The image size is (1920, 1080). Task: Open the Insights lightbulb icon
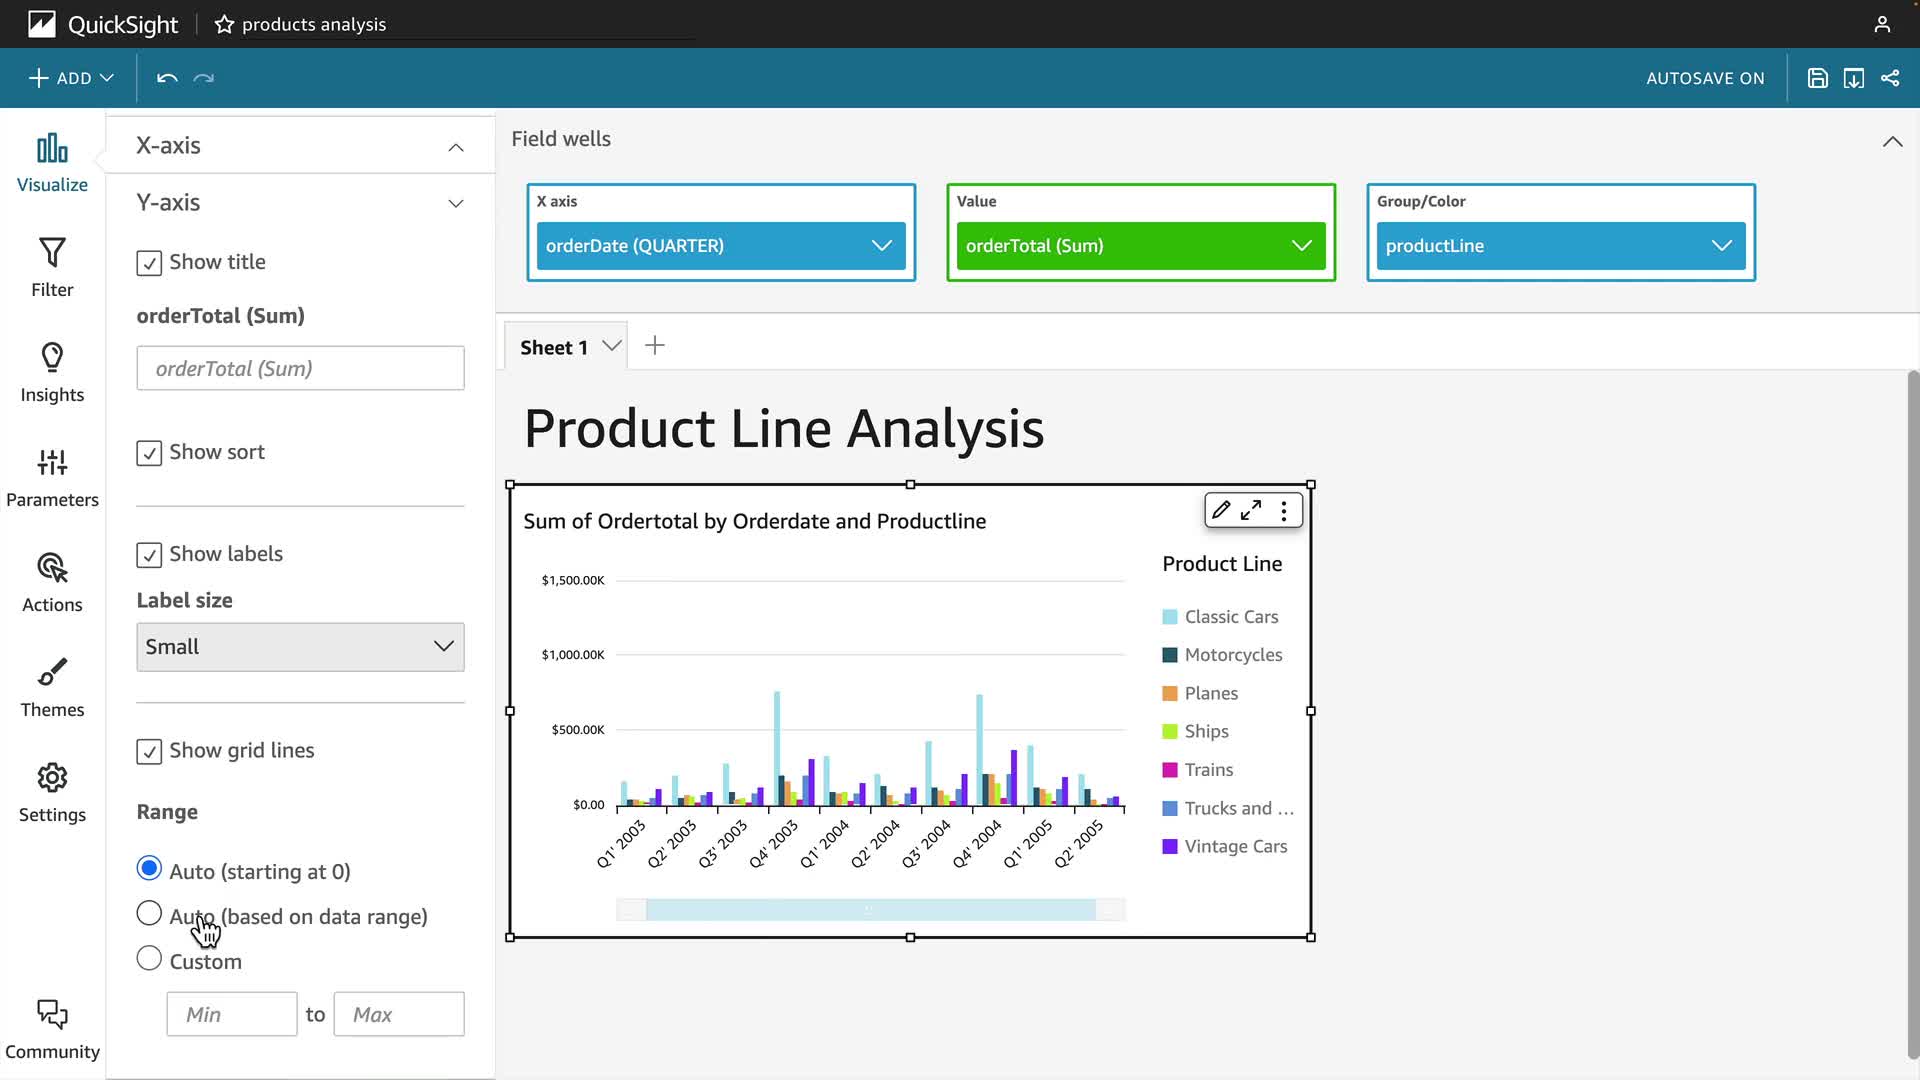(x=52, y=358)
